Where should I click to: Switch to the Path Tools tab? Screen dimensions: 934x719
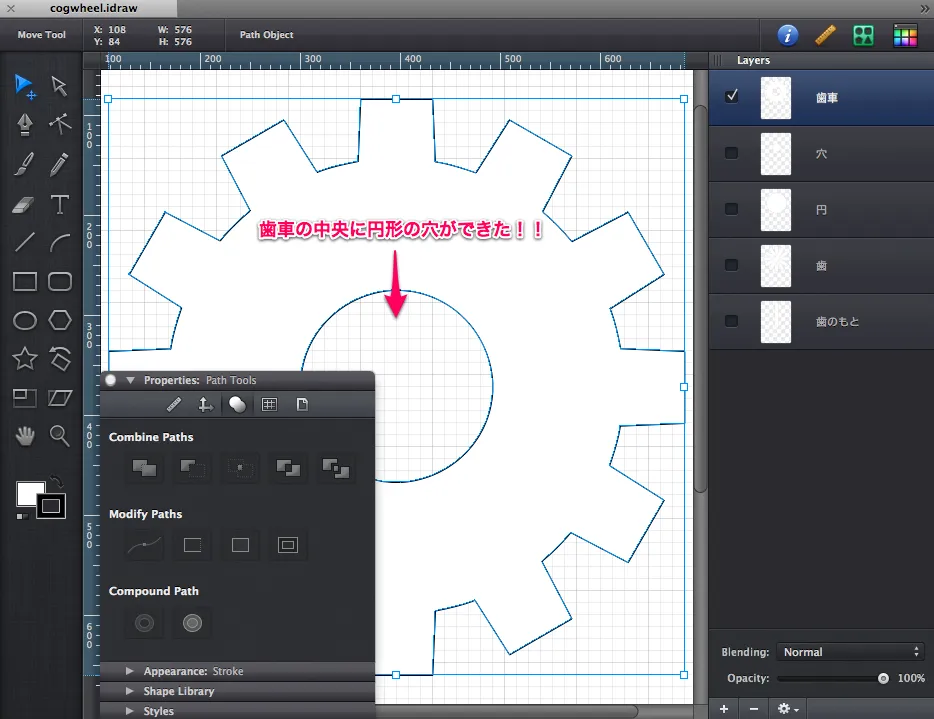tap(237, 405)
